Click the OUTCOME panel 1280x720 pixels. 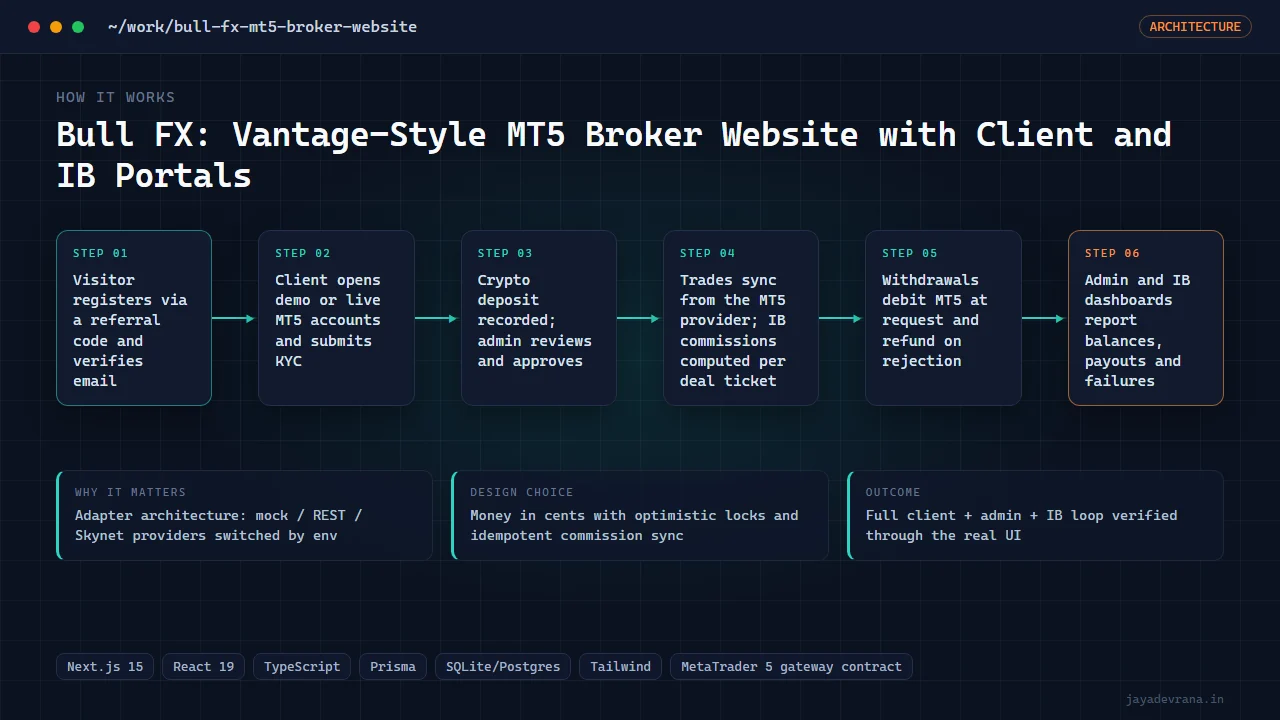(1035, 515)
